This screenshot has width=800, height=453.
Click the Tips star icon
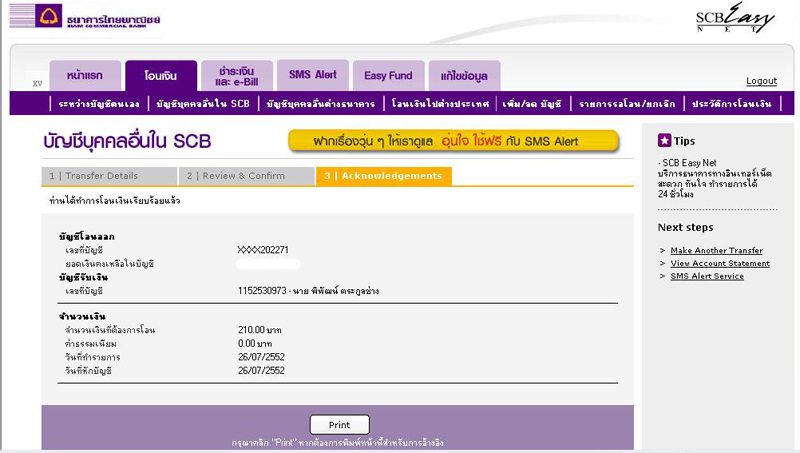pos(664,140)
